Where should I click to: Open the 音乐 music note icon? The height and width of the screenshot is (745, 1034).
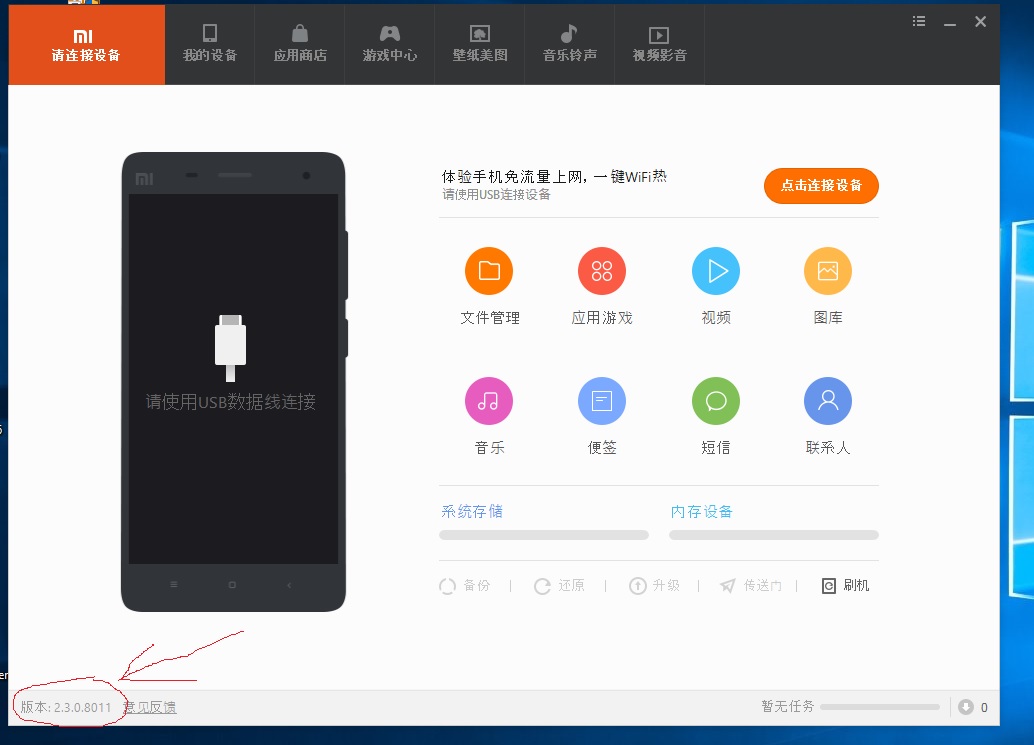489,401
